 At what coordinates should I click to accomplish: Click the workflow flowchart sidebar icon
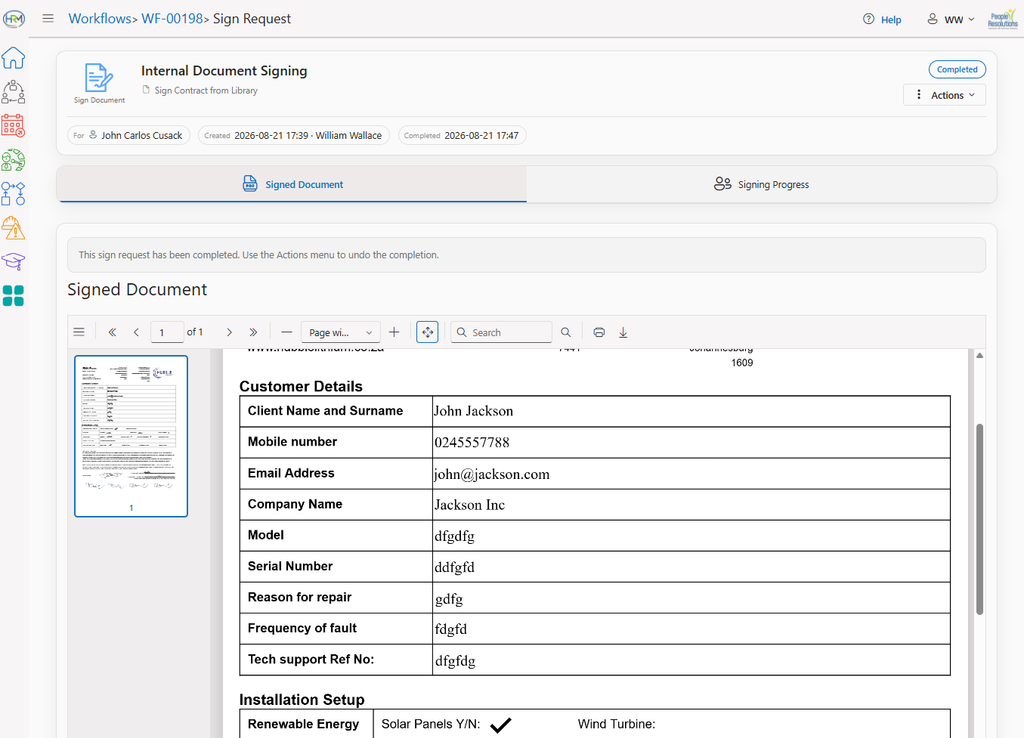[13, 193]
